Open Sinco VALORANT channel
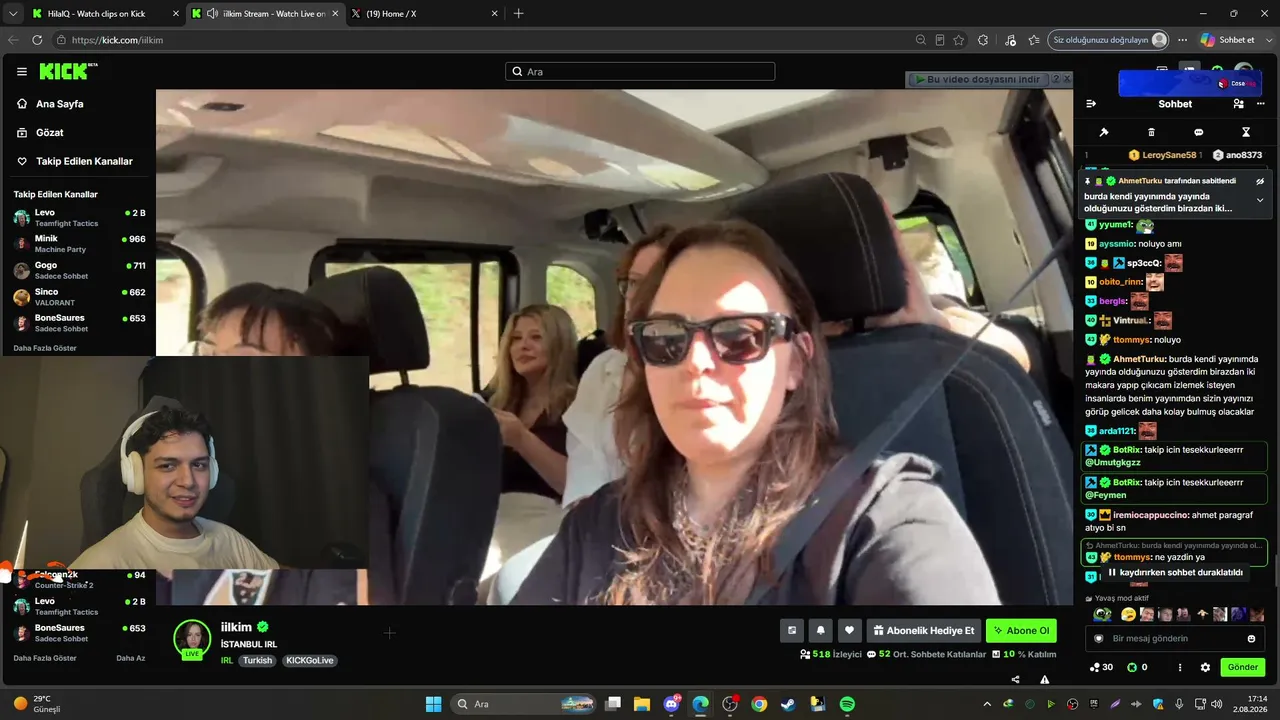Image resolution: width=1280 pixels, height=720 pixels. tap(79, 296)
